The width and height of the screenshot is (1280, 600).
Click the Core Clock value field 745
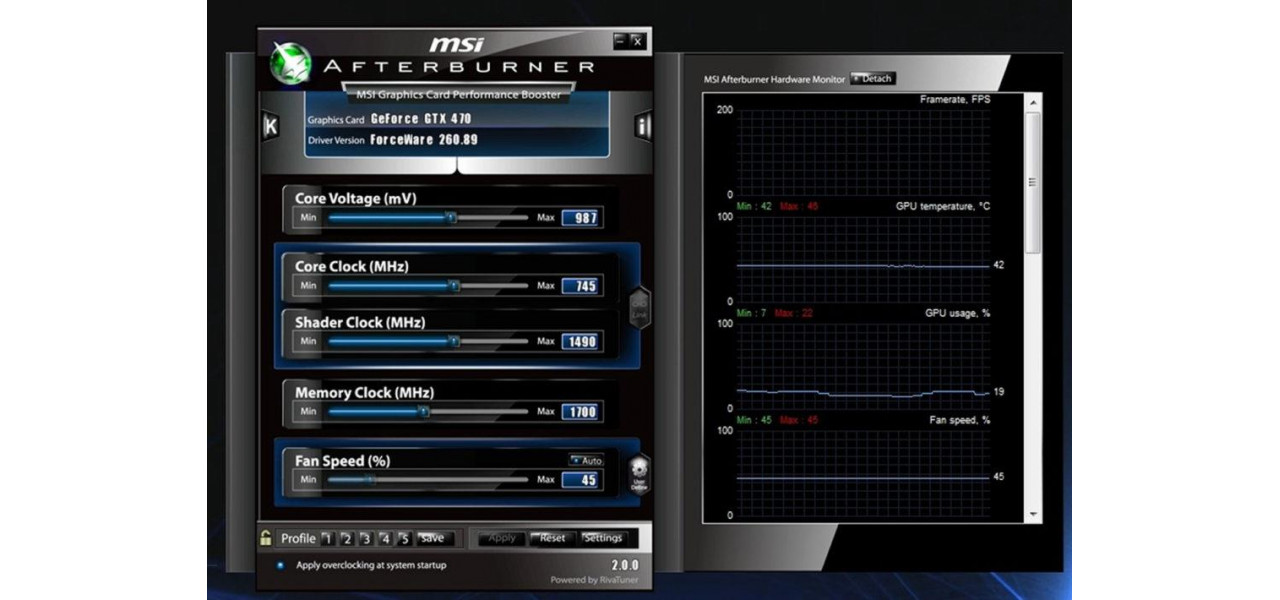point(580,286)
